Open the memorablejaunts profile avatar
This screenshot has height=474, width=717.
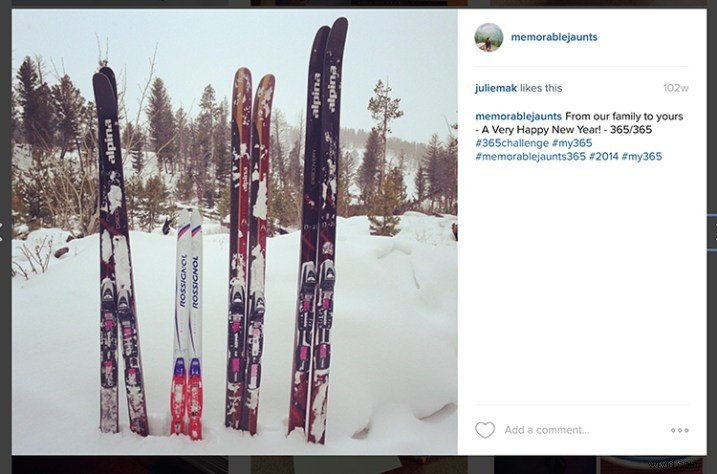489,37
